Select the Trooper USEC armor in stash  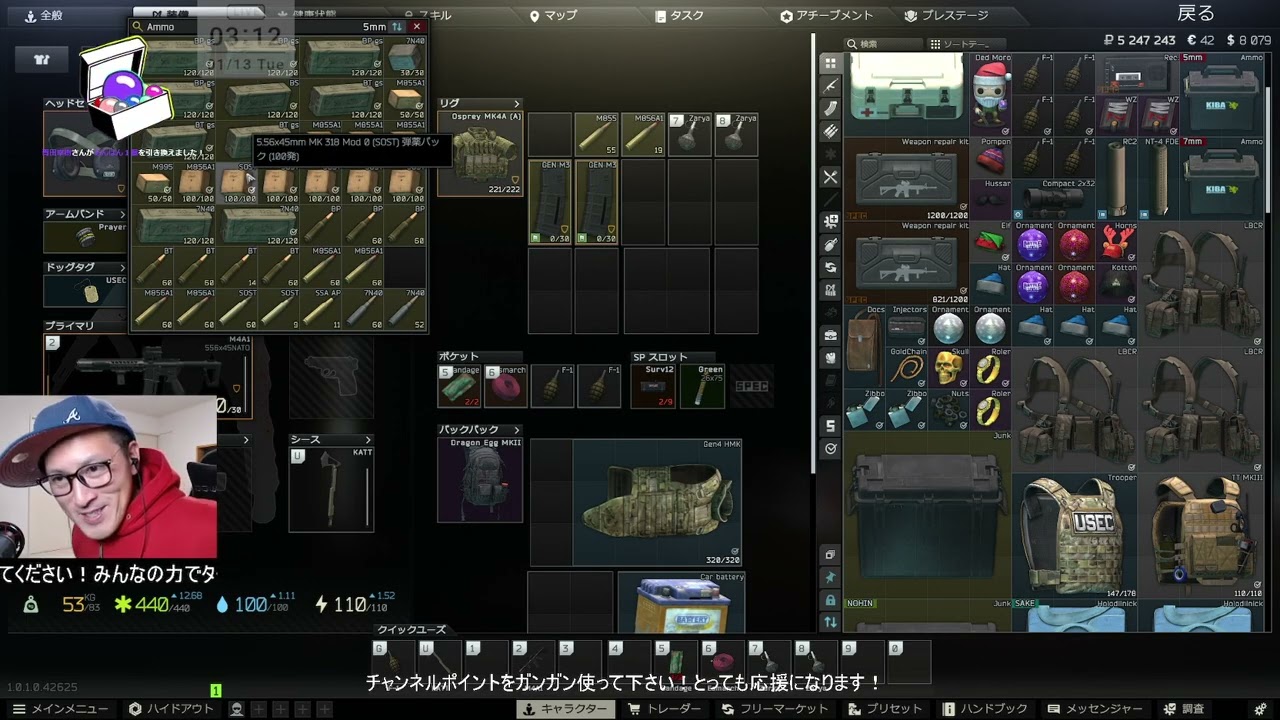click(x=1074, y=535)
